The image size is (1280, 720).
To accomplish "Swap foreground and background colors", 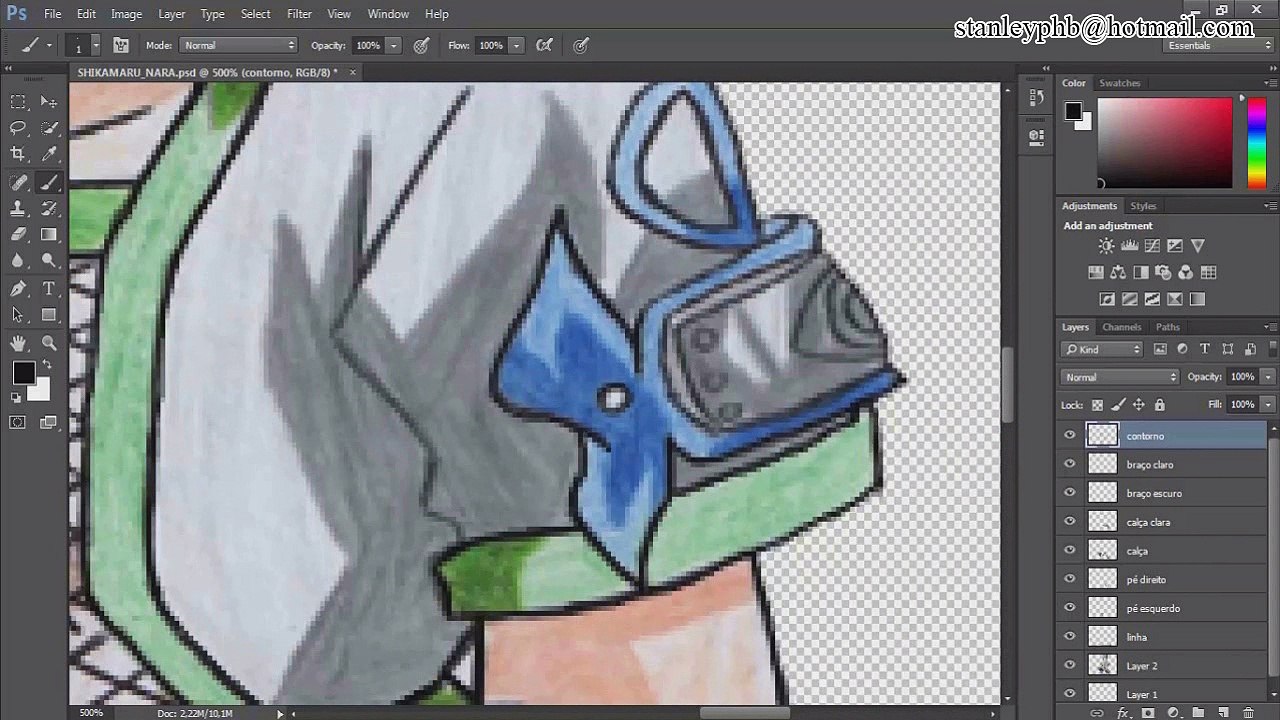I will pos(46,364).
